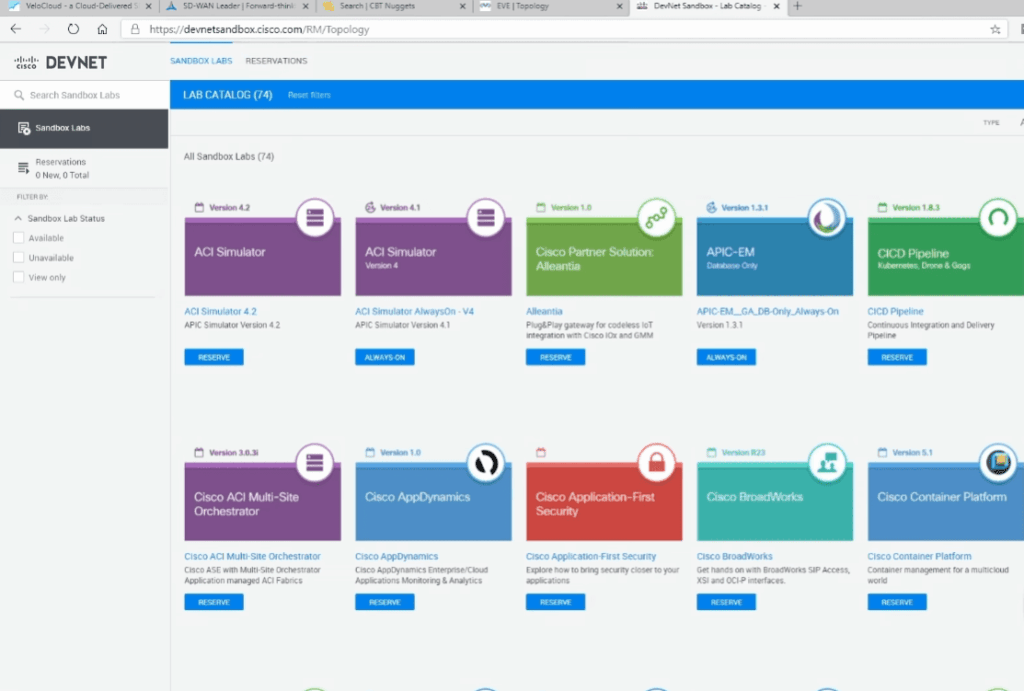Screen dimensions: 1024x691
Task: Click the Cisco BroadWorks card icon
Action: point(827,463)
